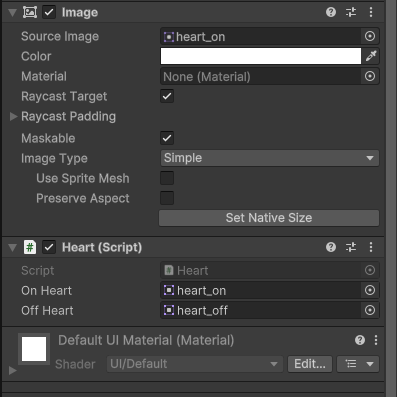Open object picker for Off Heart
The image size is (397, 397).
[370, 310]
